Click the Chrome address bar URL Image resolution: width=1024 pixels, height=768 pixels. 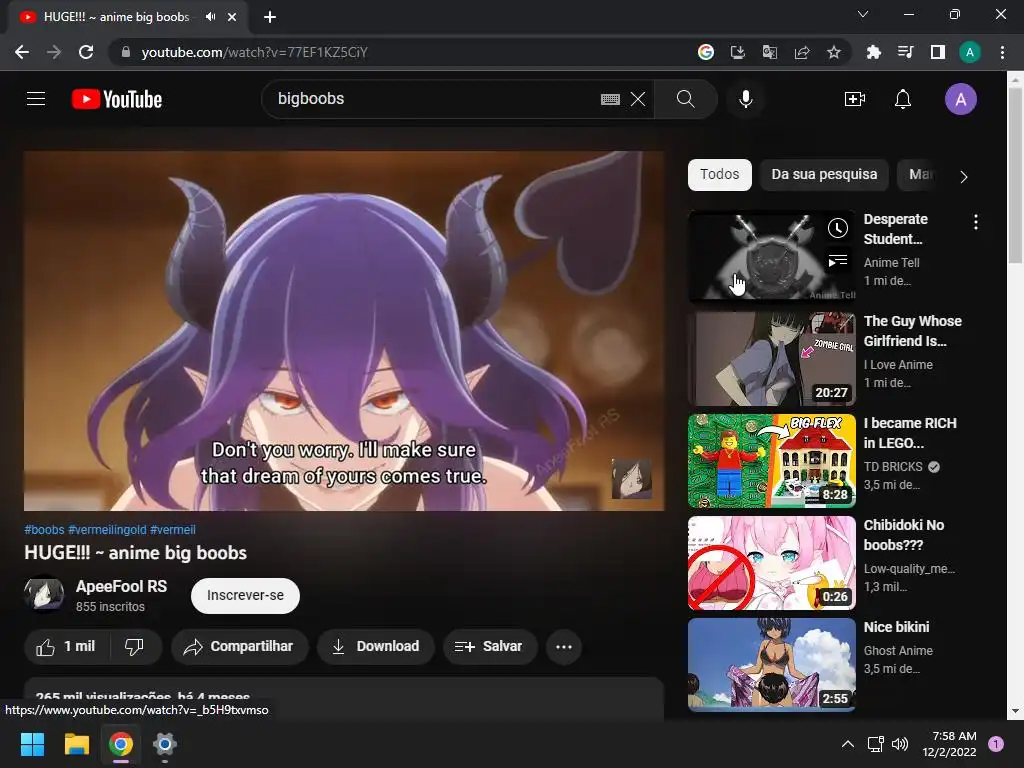click(255, 52)
